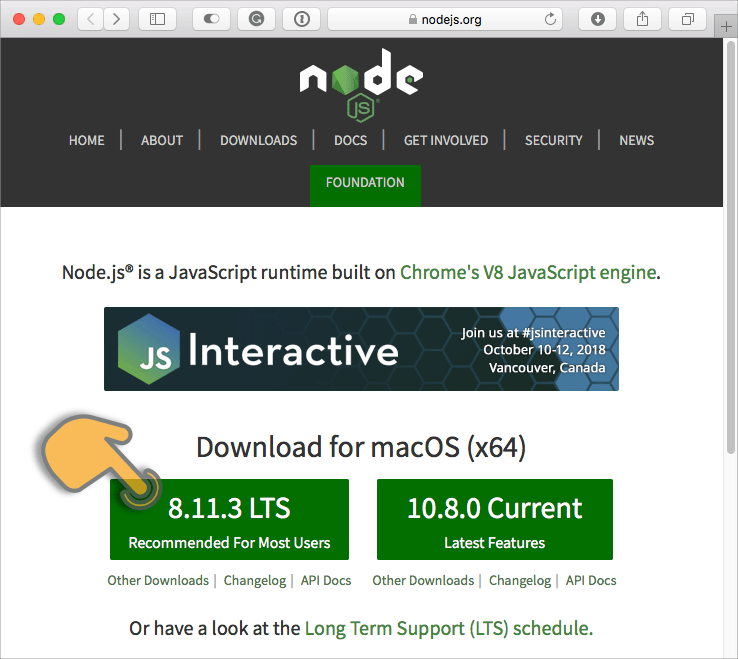
Task: Open the HOME nav item
Action: [x=87, y=140]
